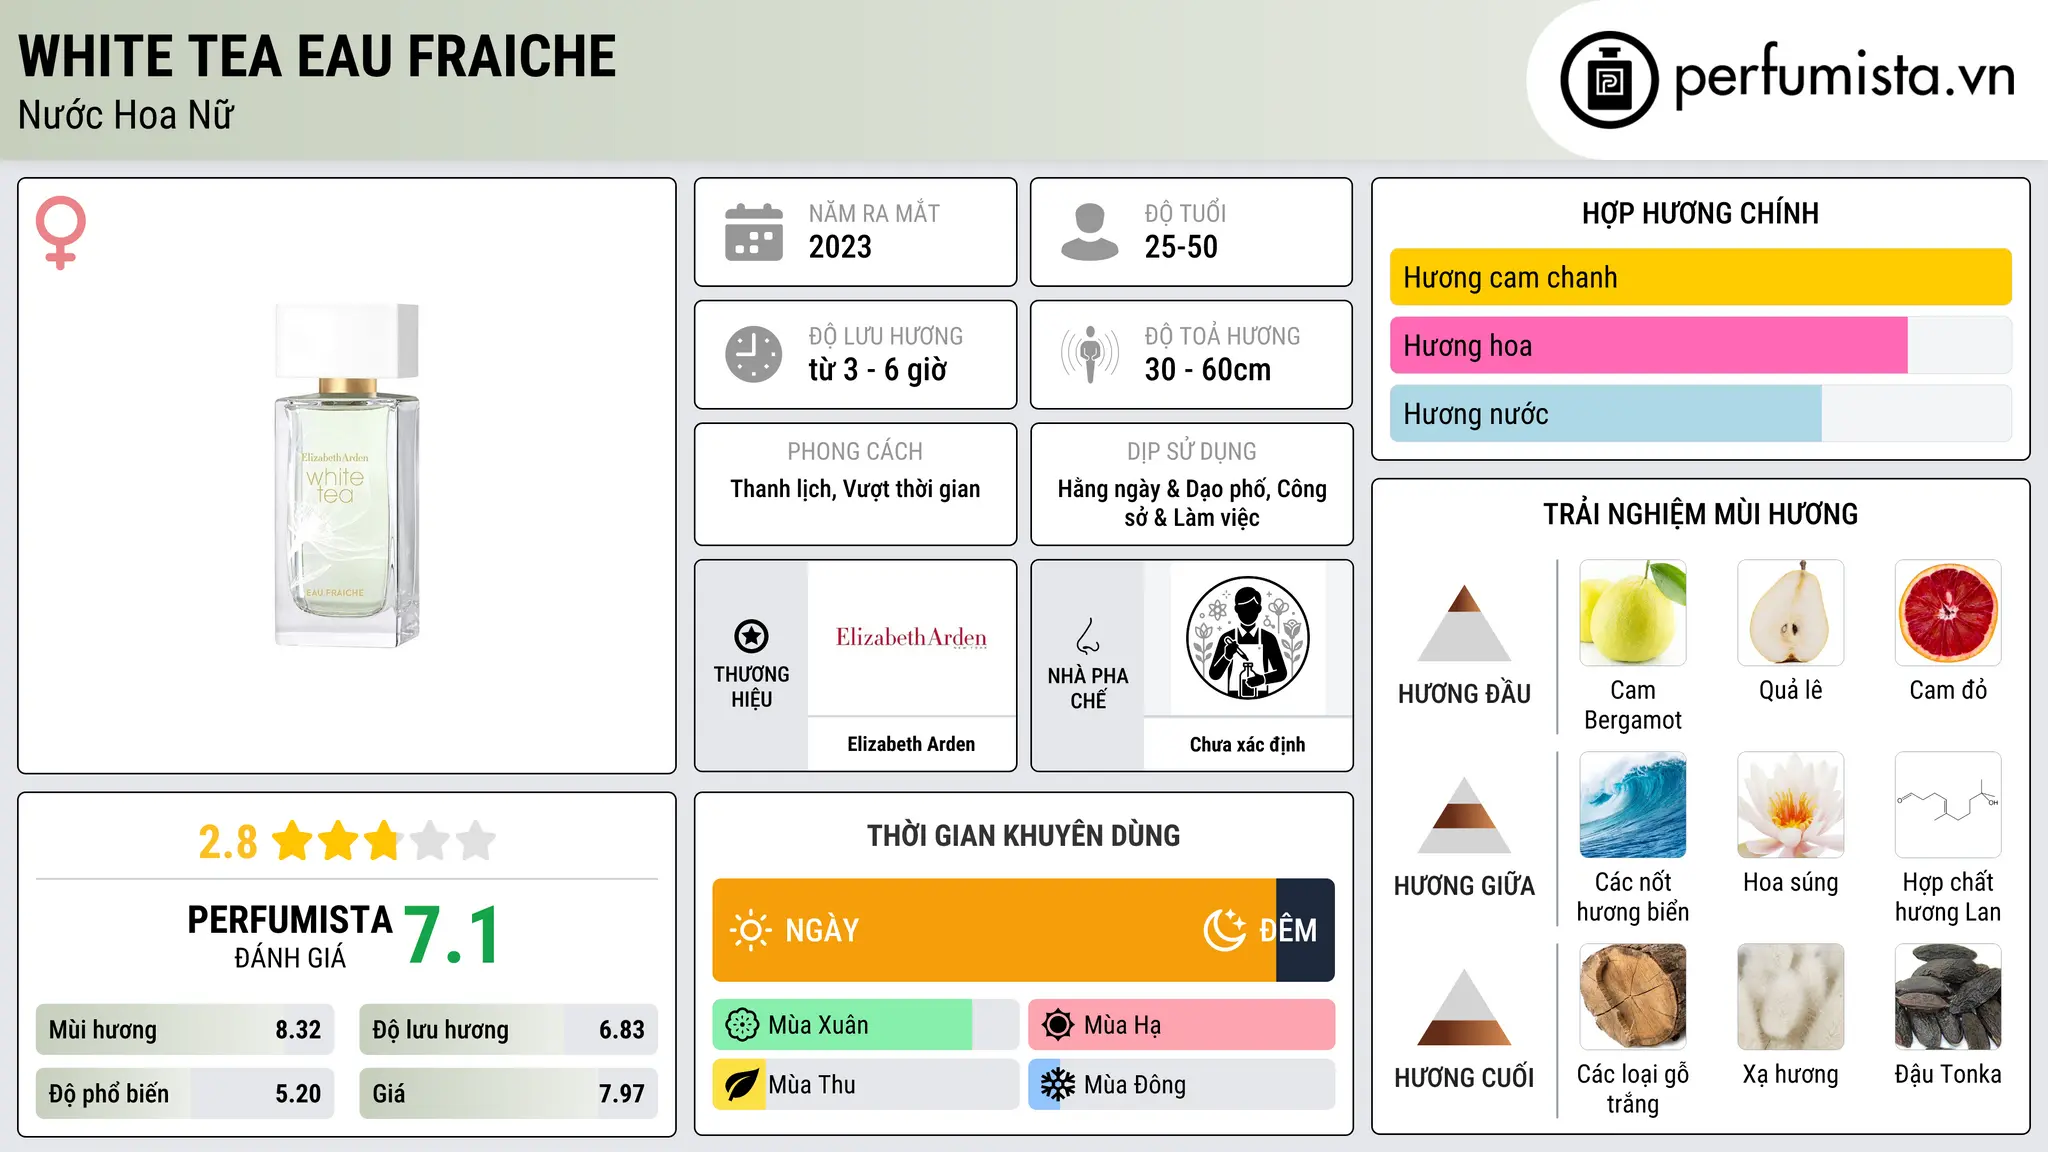Screen dimensions: 2048x1152
Task: Click the Chưa xác định perfumer label
Action: pyautogui.click(x=1247, y=744)
